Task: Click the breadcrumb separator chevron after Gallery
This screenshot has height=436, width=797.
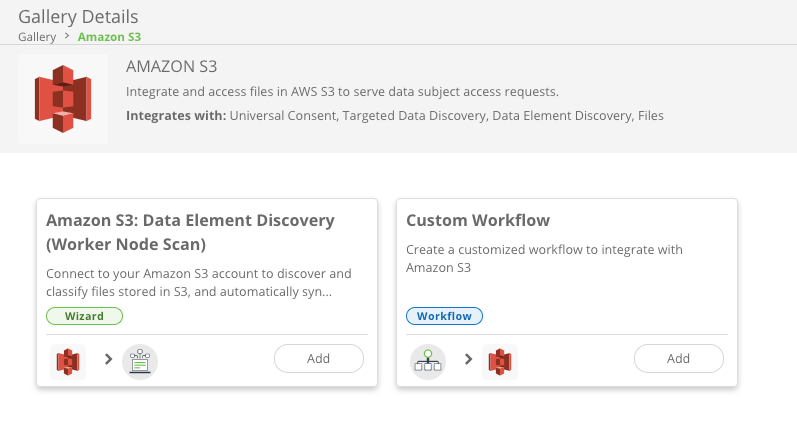Action: tap(67, 36)
